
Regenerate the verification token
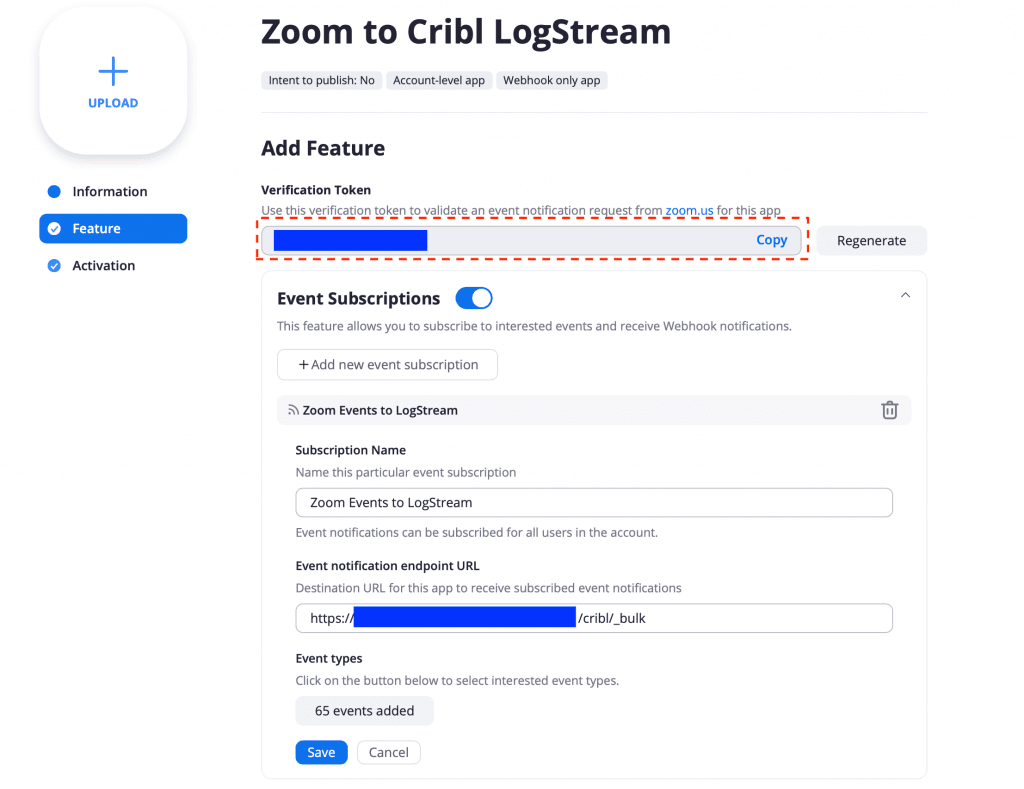pos(871,241)
